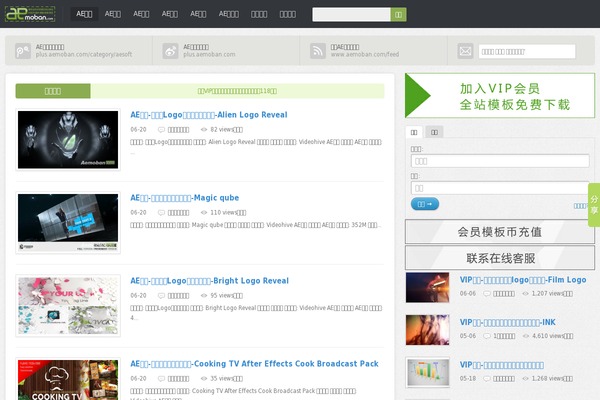This screenshot has width=600, height=400.
Task: Click the eye icon beside 4,610 views
Action: pos(526,336)
